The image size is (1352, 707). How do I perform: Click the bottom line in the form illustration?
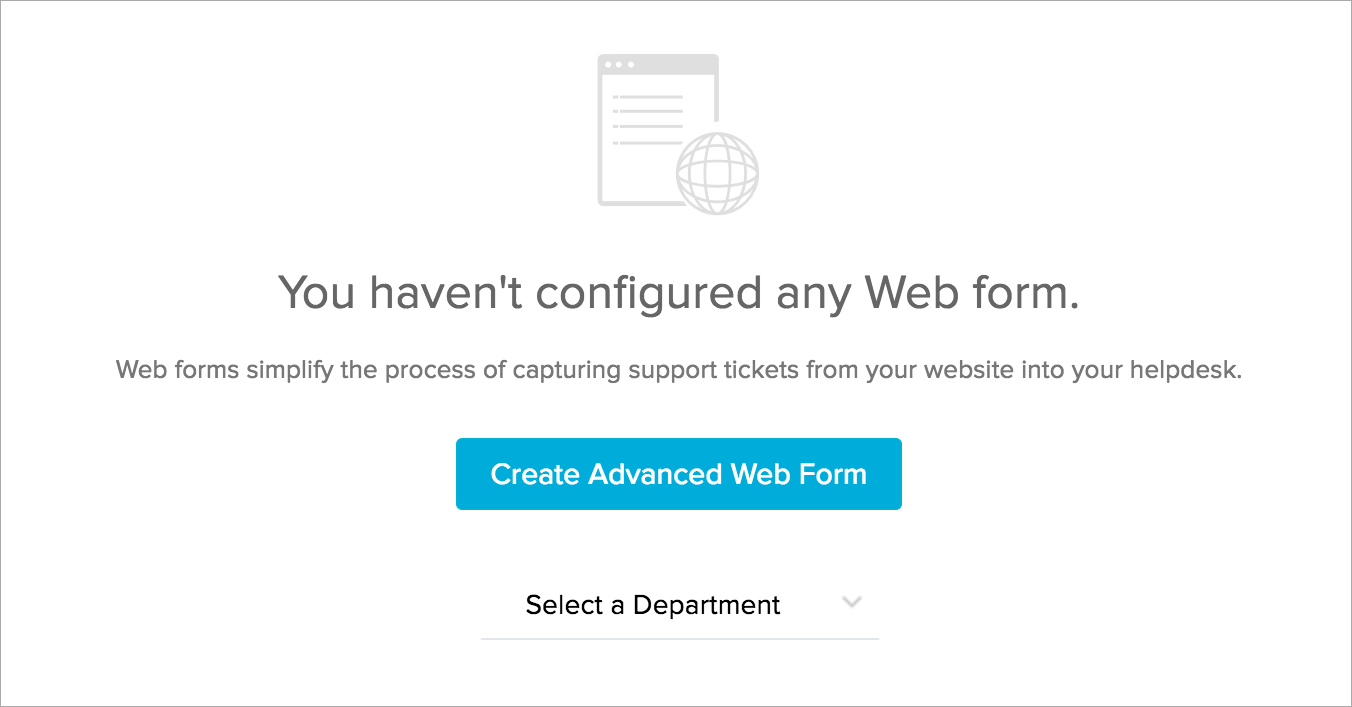point(648,143)
